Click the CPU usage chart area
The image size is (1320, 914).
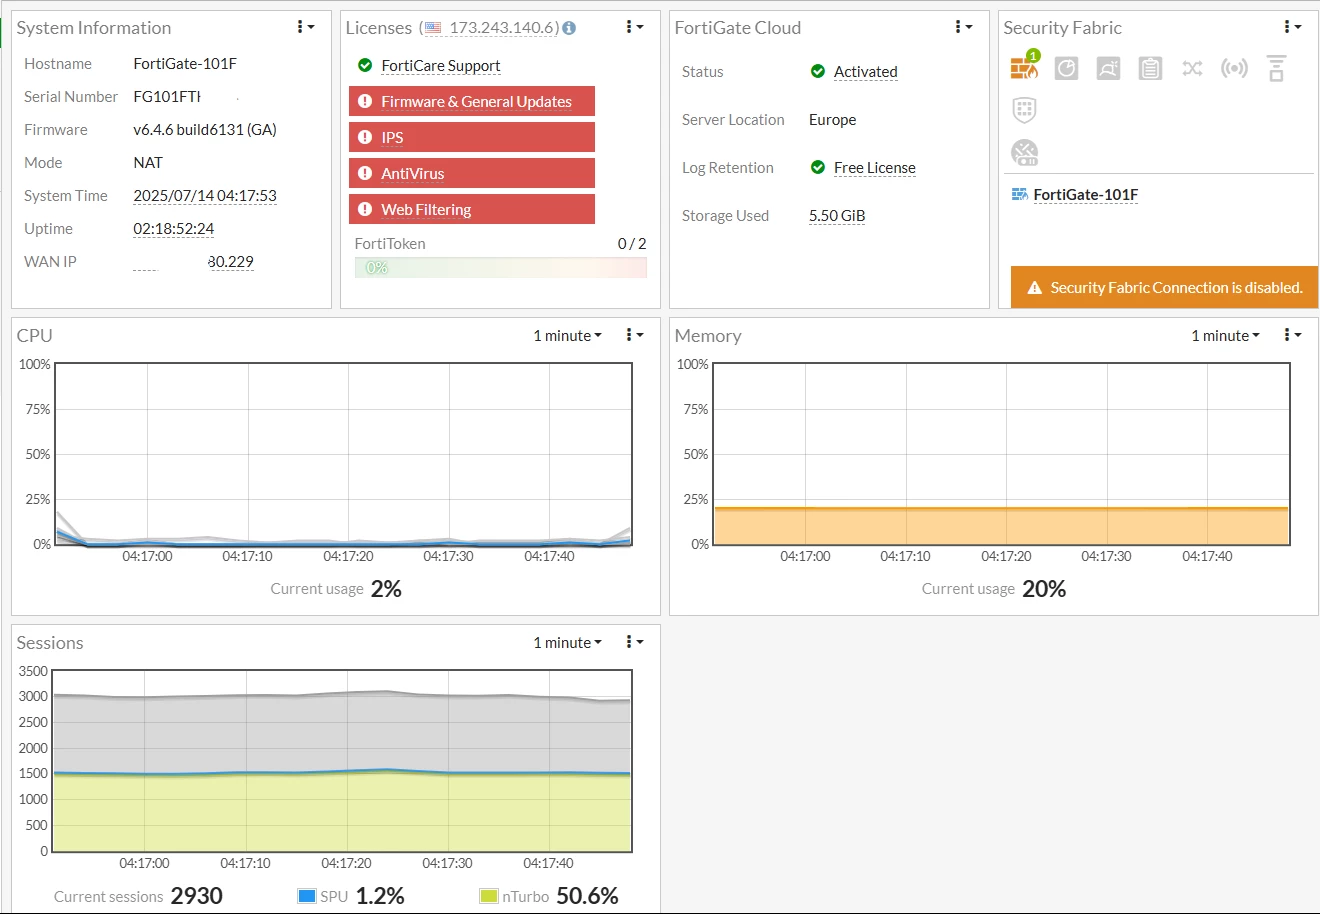(x=343, y=454)
